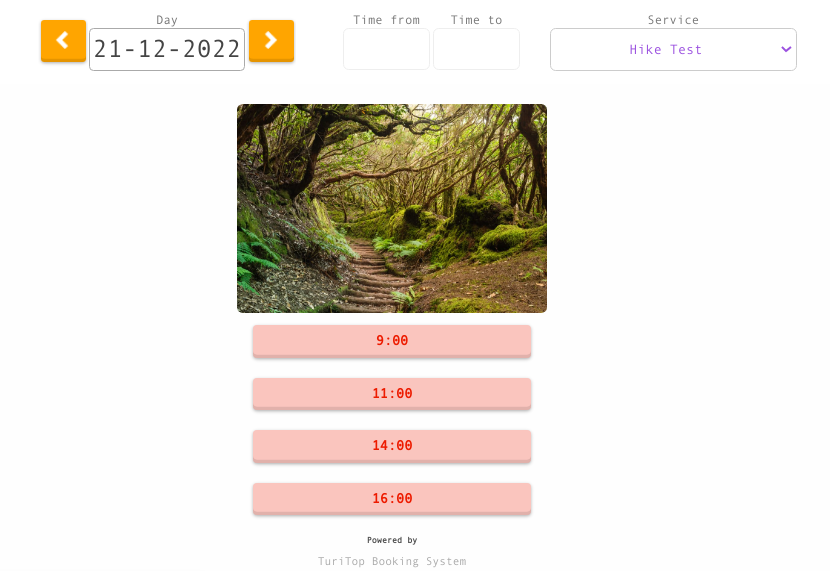Click the Time from label
This screenshot has width=830, height=571.
click(386, 20)
